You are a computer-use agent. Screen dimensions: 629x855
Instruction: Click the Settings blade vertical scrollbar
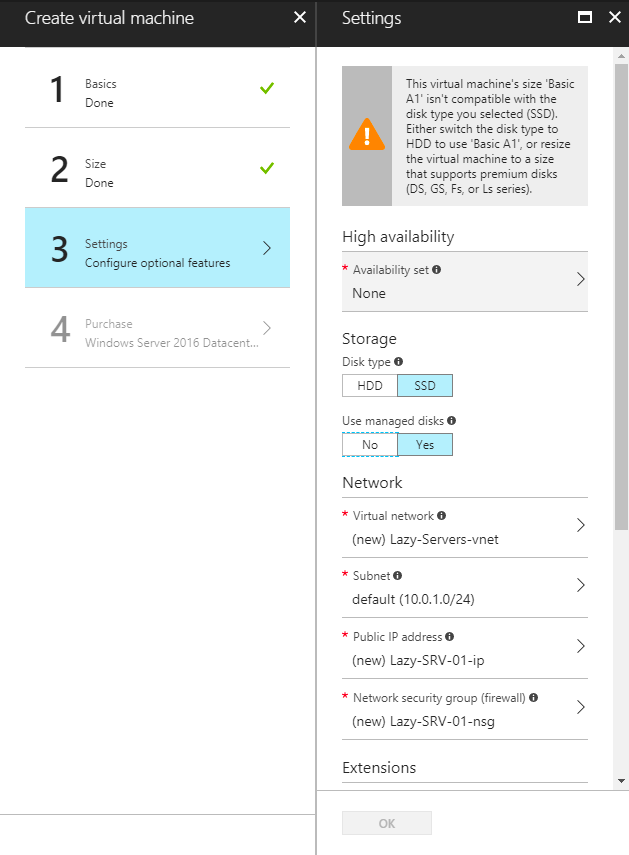[x=621, y=300]
